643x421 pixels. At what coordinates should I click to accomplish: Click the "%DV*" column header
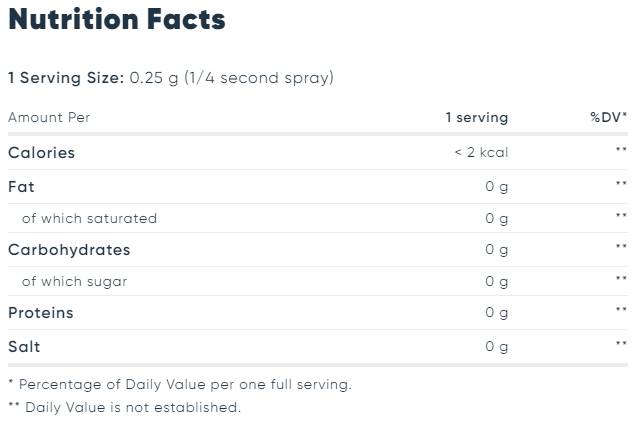[608, 118]
